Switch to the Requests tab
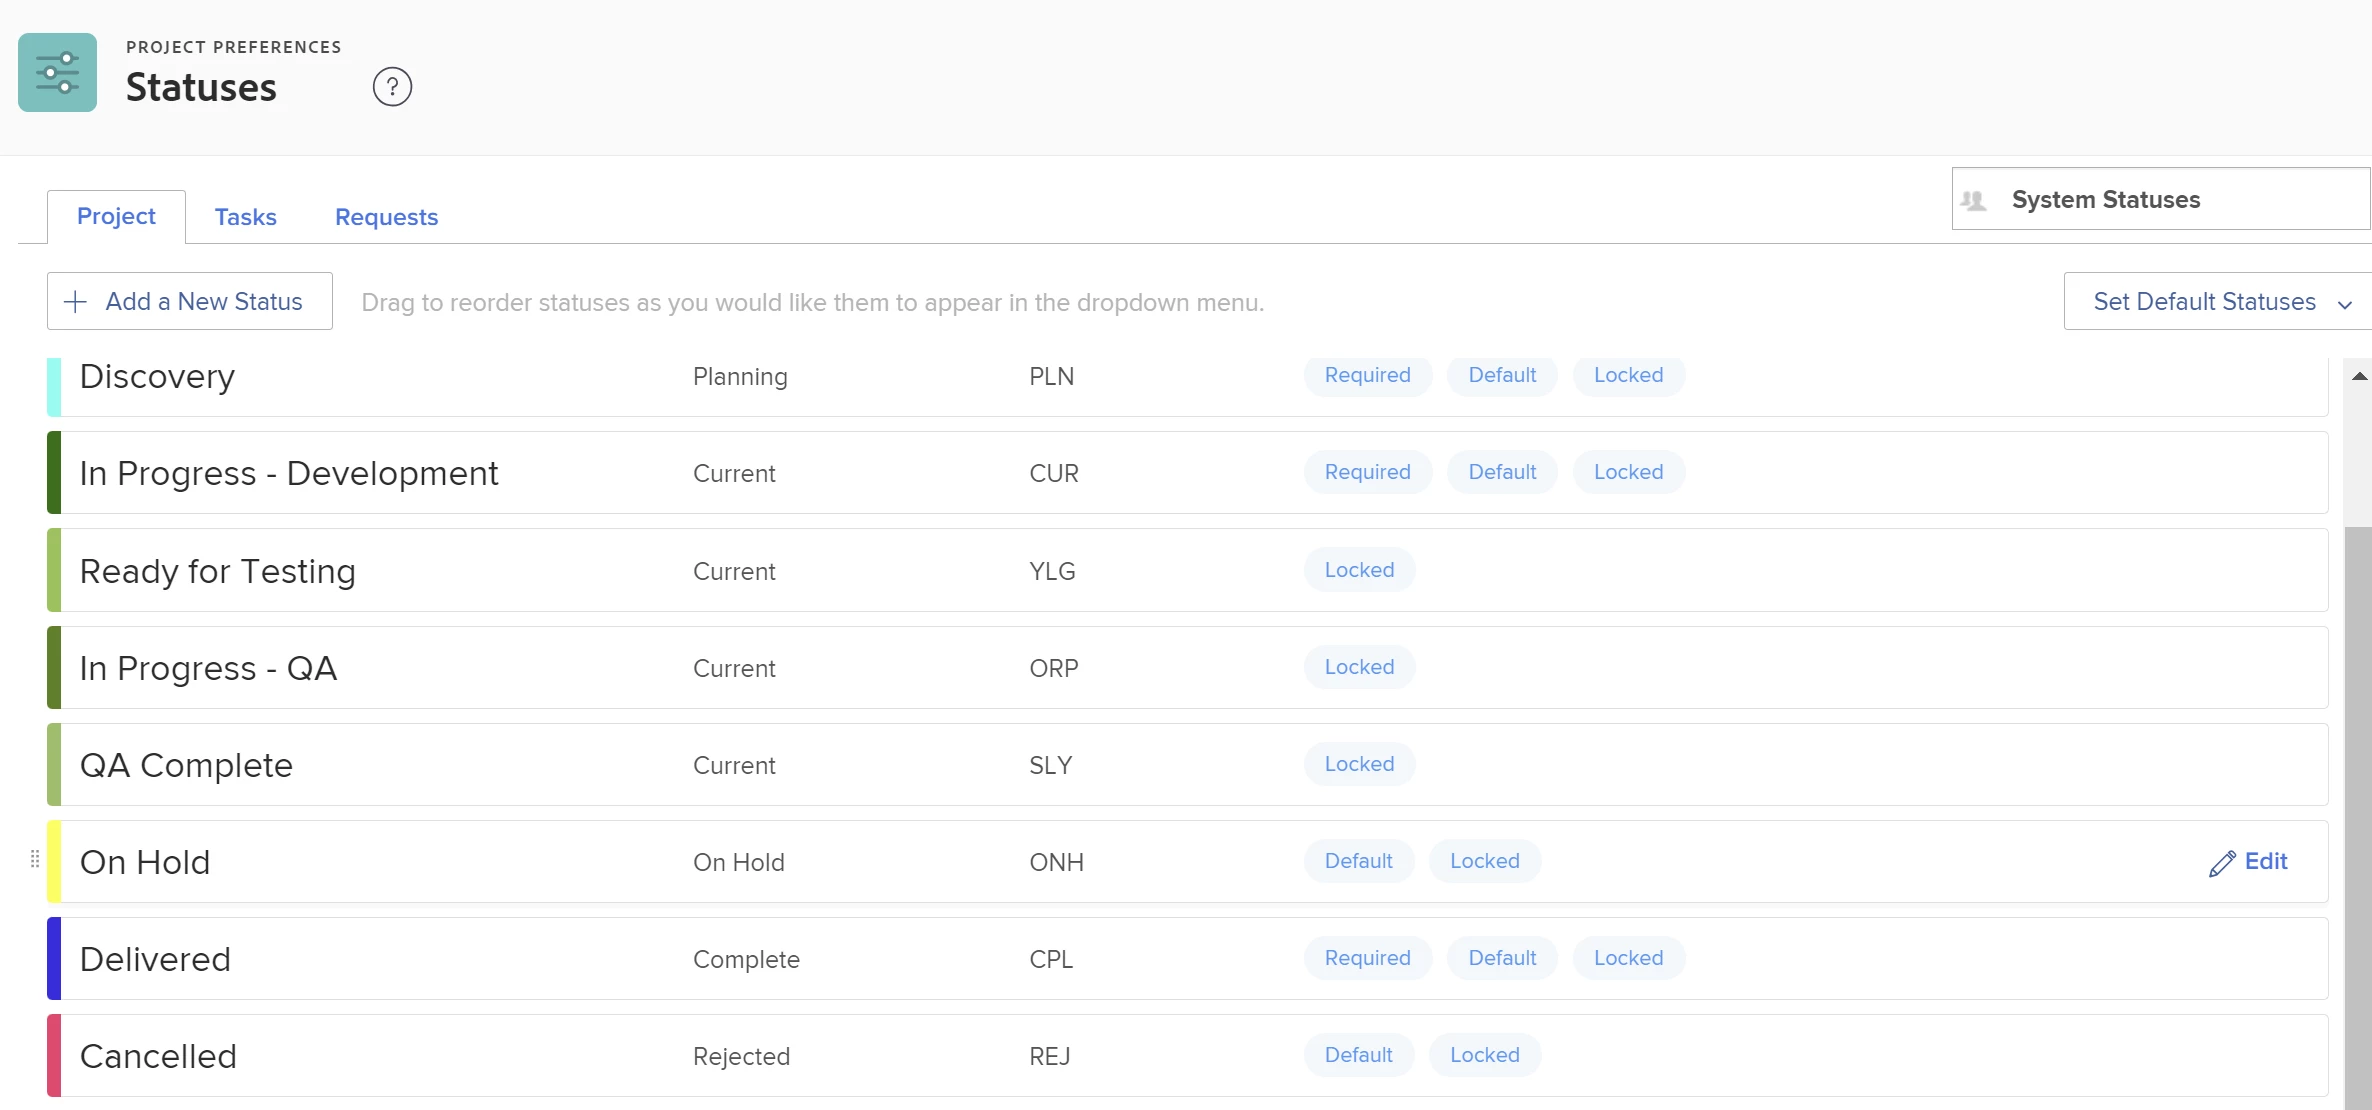Viewport: 2372px width, 1110px height. 386,217
